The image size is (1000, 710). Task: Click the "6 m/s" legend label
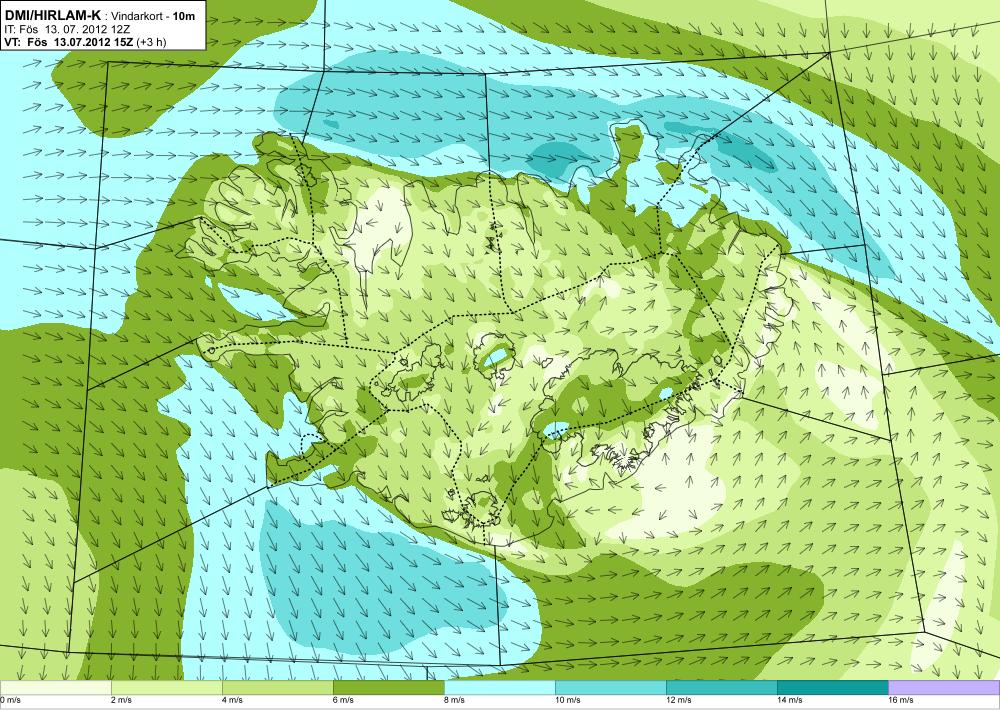point(344,700)
